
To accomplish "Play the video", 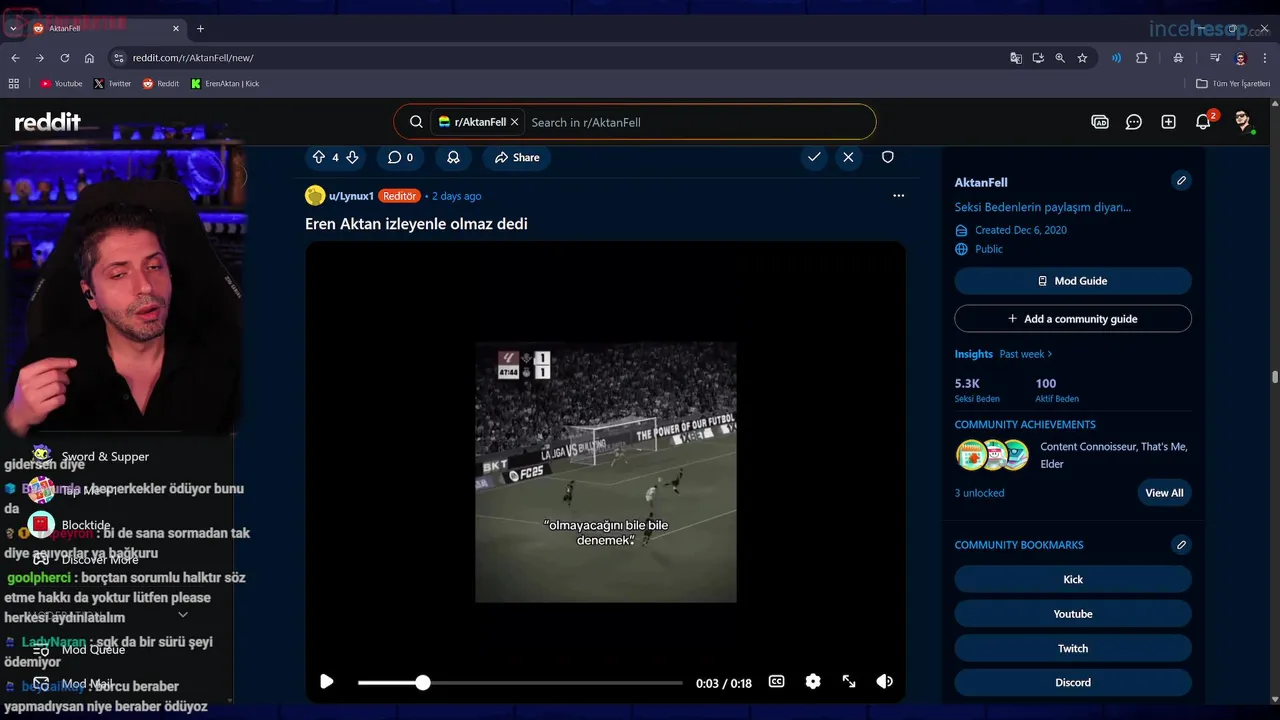I will click(x=326, y=682).
